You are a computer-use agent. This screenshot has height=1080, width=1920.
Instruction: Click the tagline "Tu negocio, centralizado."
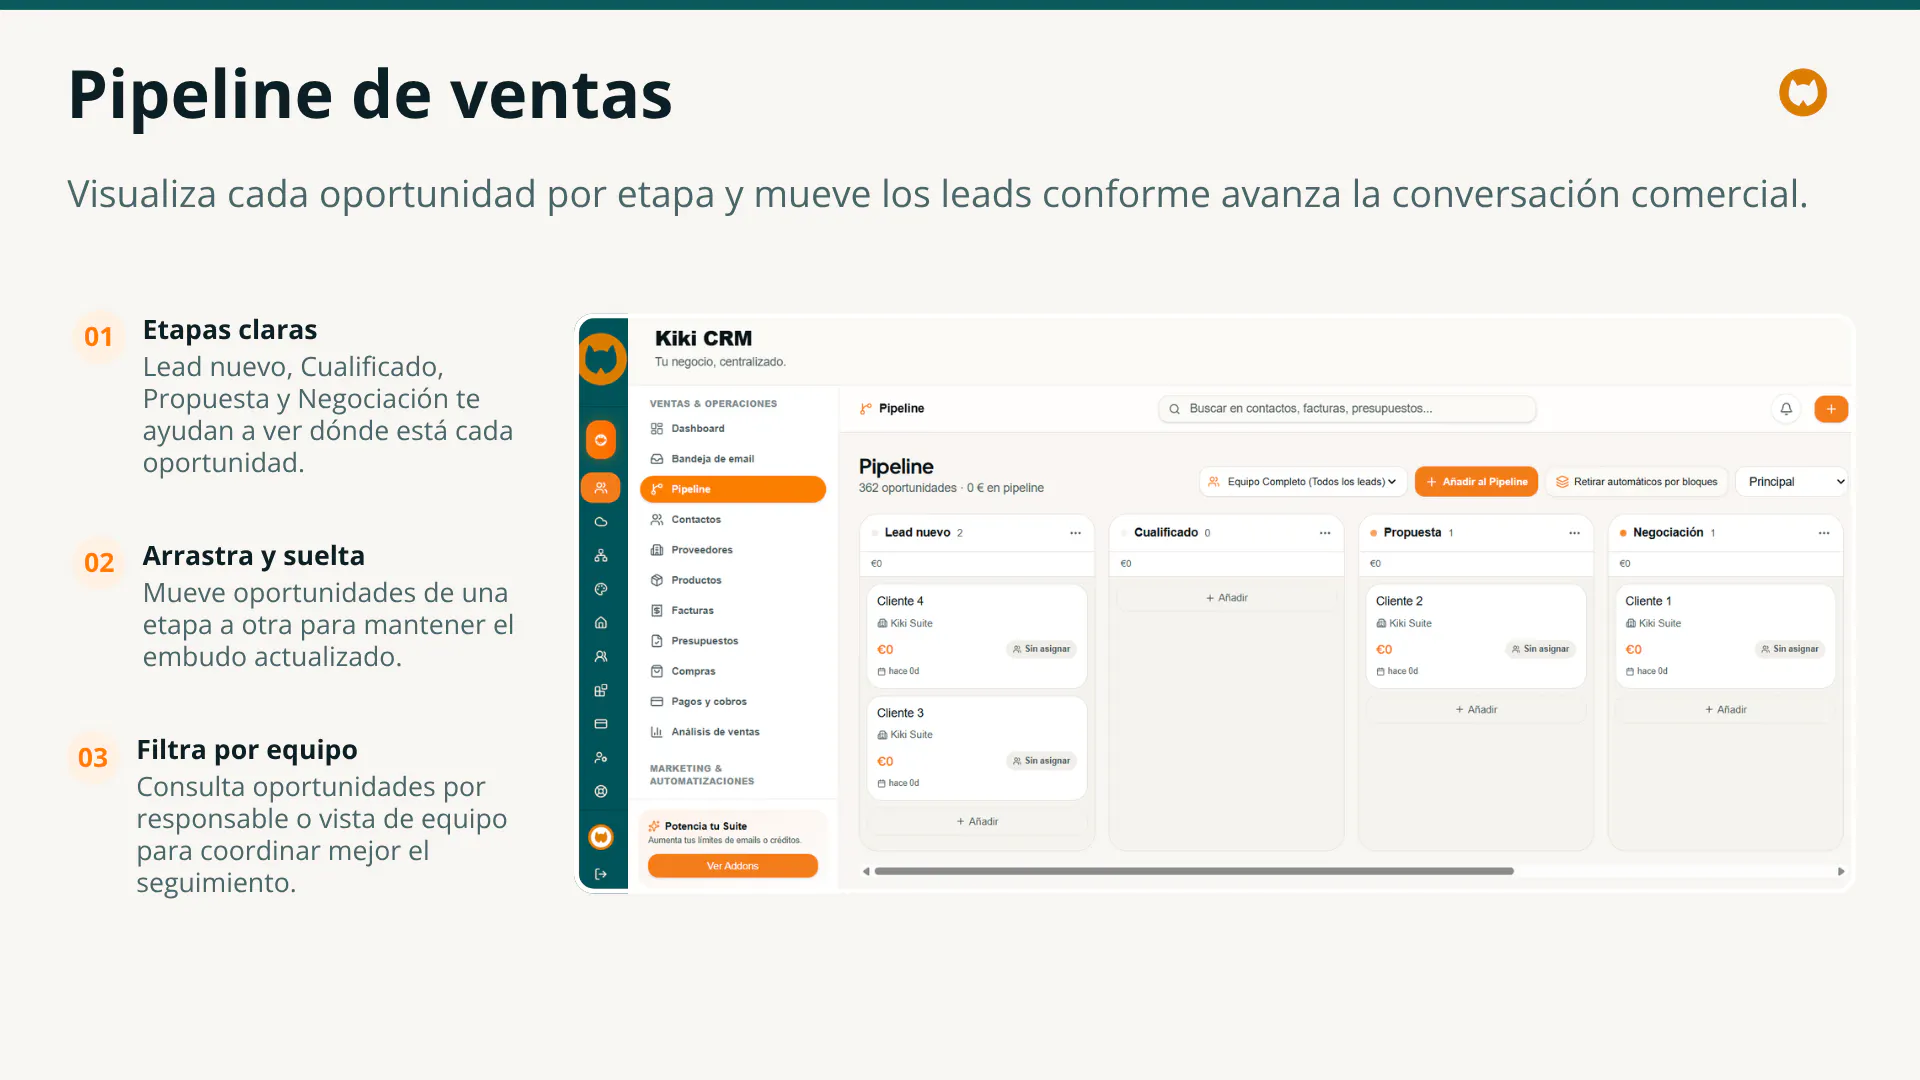tap(720, 362)
